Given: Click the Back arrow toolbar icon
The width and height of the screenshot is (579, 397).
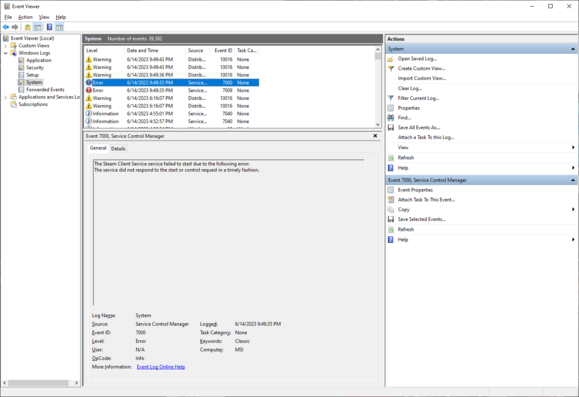Looking at the screenshot, I should [6, 27].
